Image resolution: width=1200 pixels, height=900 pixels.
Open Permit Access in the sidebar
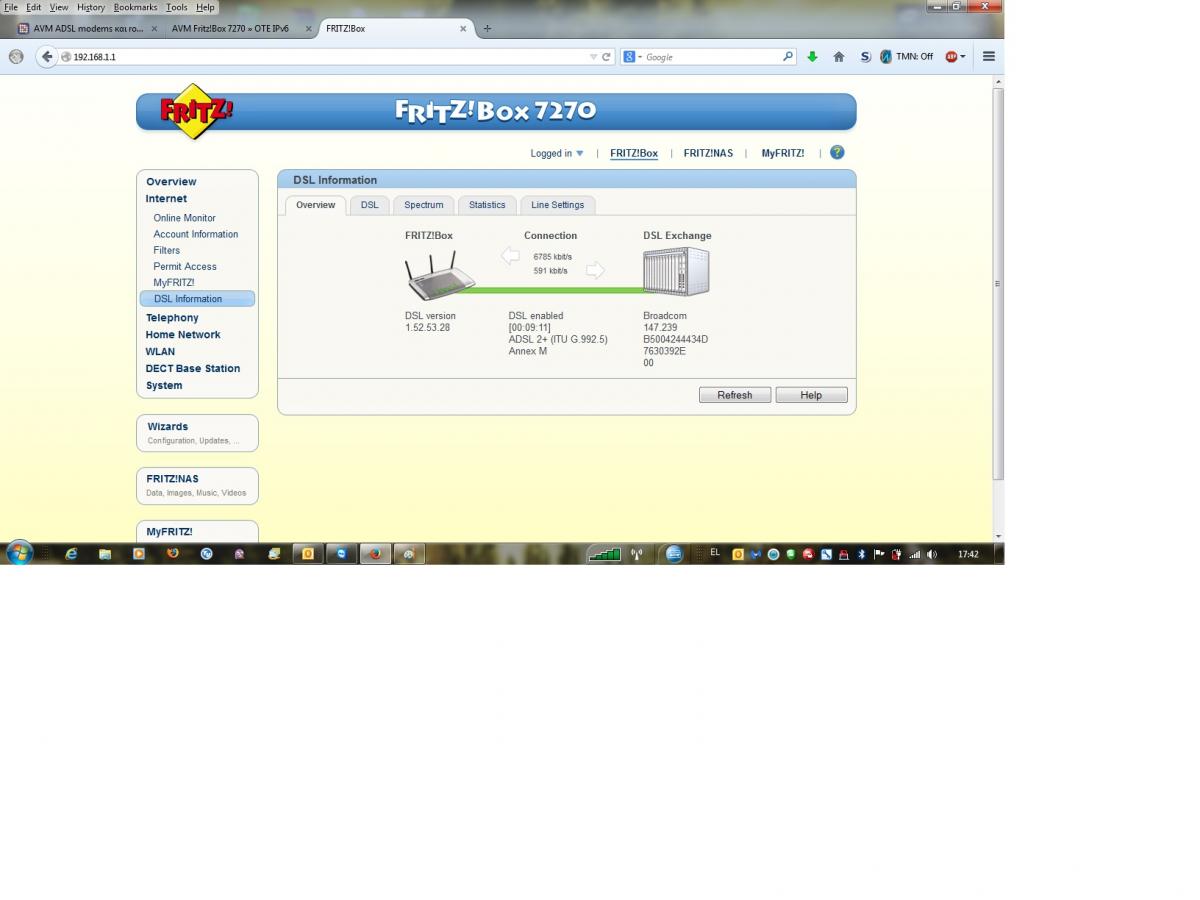[x=185, y=267]
